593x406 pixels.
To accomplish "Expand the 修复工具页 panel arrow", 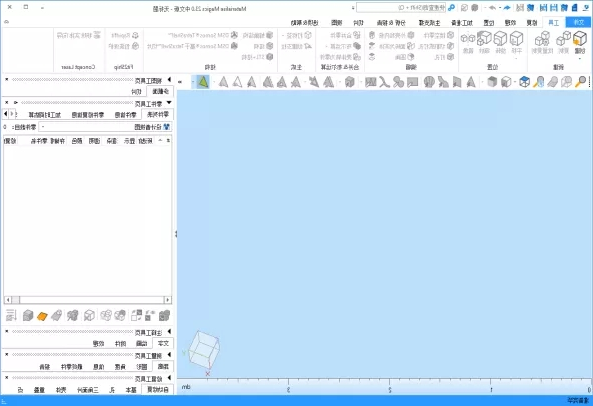I will 169,378.
